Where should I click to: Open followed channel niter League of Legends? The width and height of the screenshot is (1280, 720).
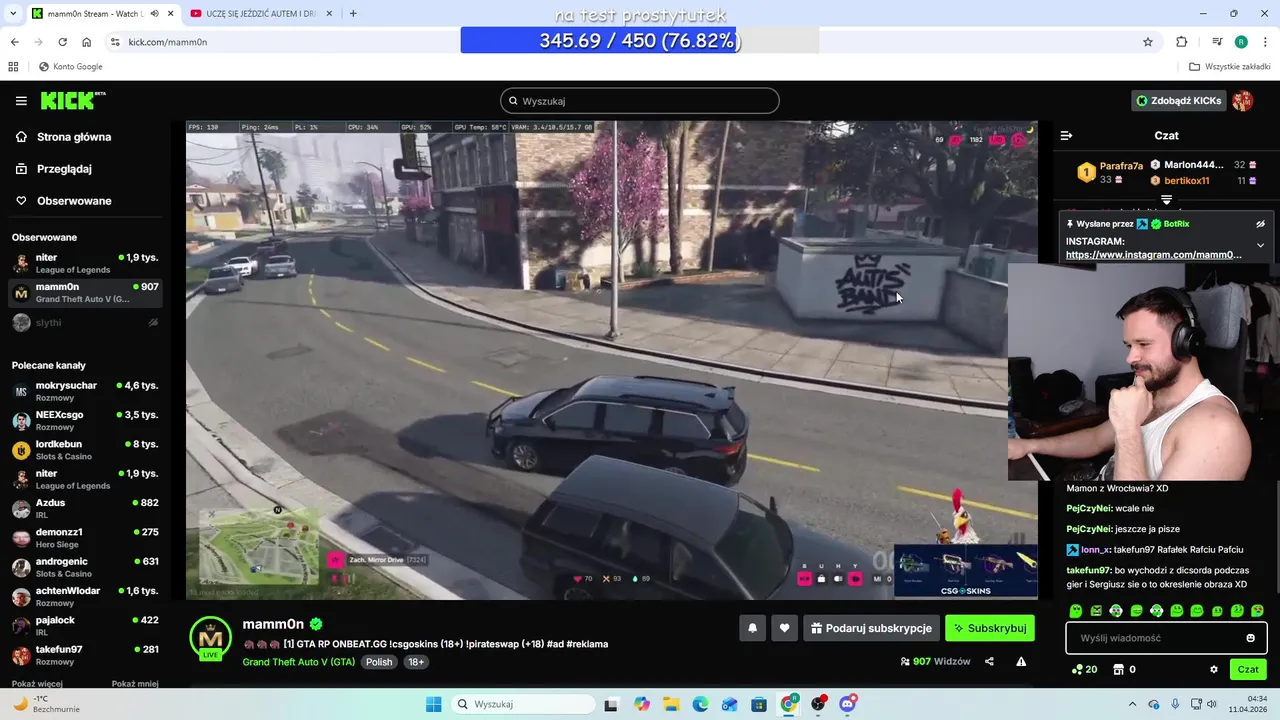click(x=84, y=264)
